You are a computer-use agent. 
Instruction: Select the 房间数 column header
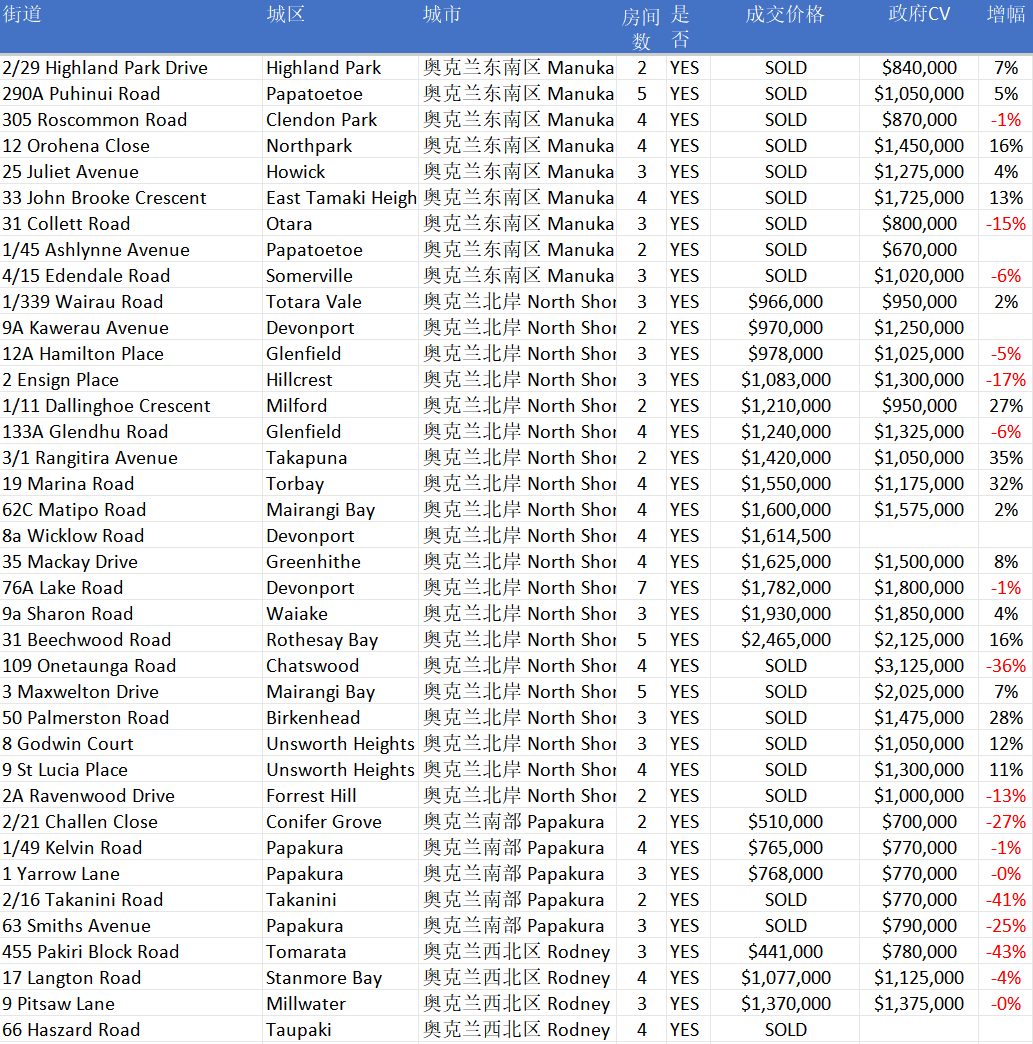click(x=641, y=29)
